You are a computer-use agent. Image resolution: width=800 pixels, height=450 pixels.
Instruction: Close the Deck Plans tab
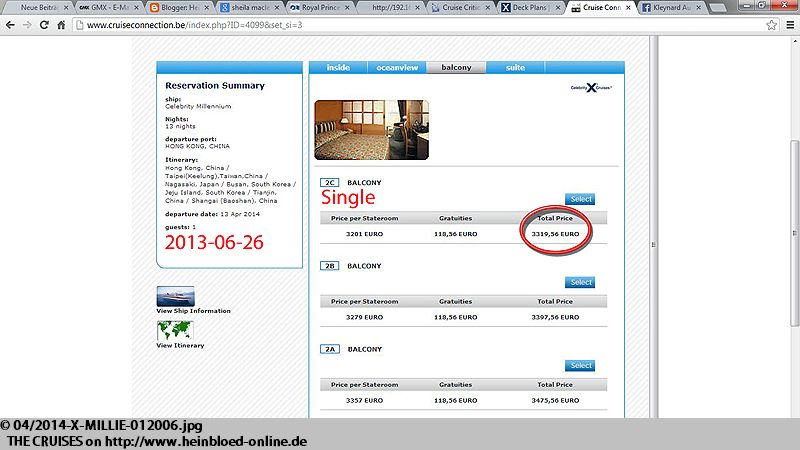tap(558, 8)
